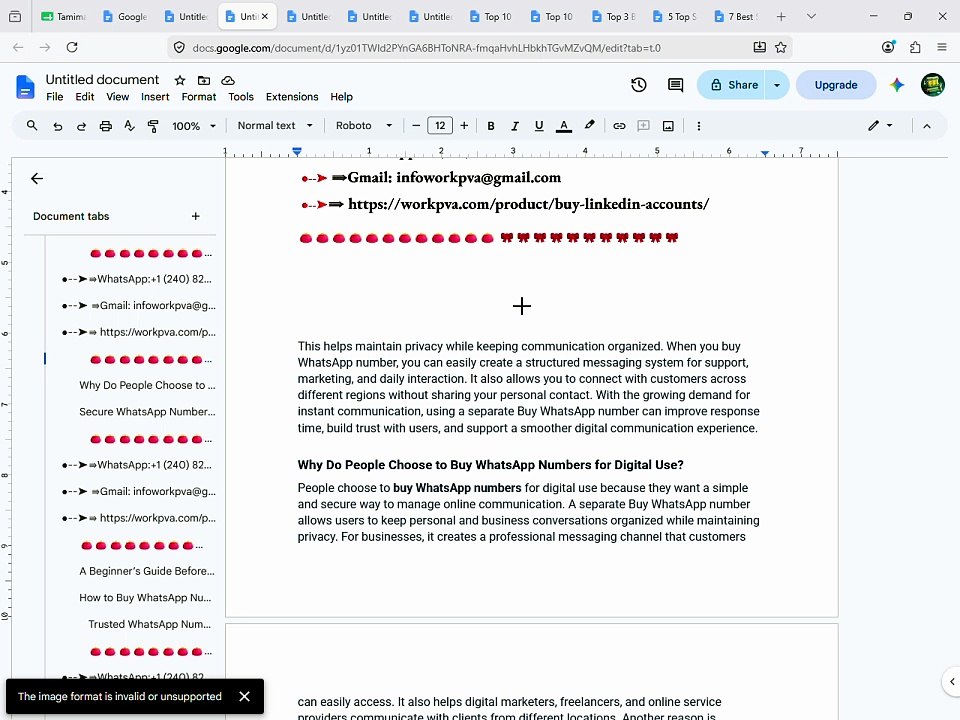This screenshot has width=960, height=720.
Task: Star the Untitled document
Action: [179, 80]
